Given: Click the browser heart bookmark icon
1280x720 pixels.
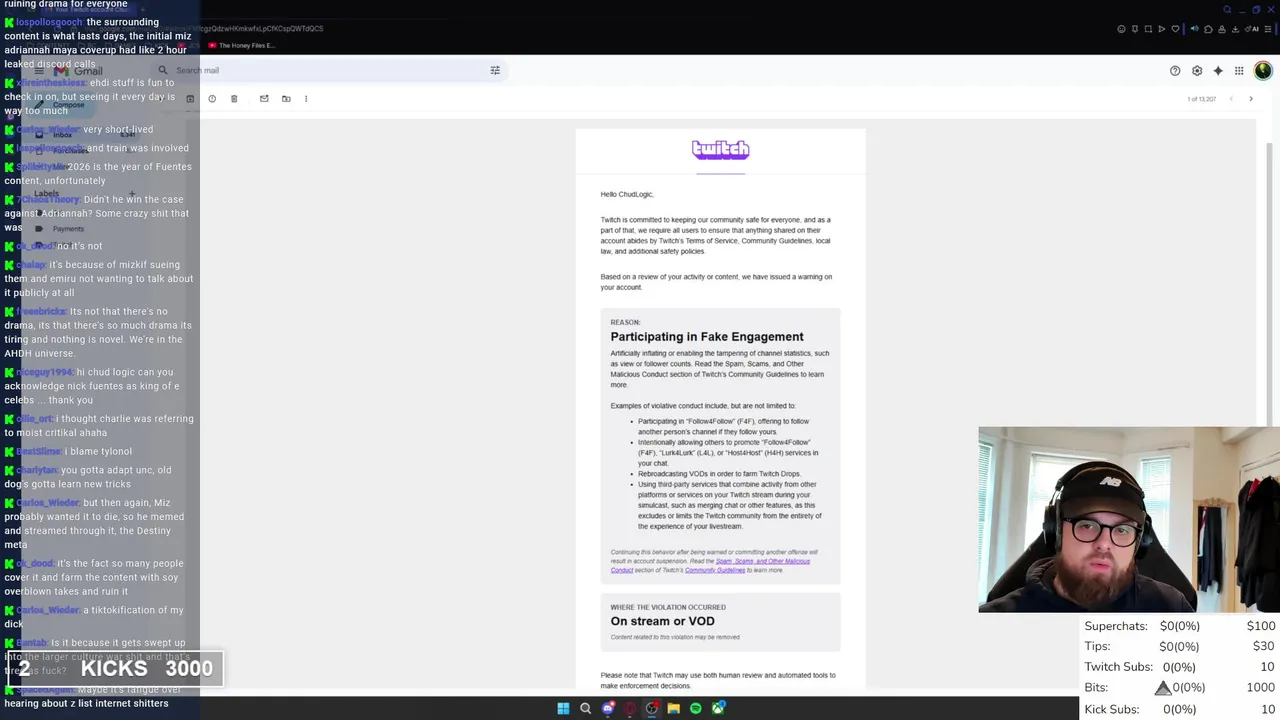Looking at the screenshot, I should pos(1175,29).
